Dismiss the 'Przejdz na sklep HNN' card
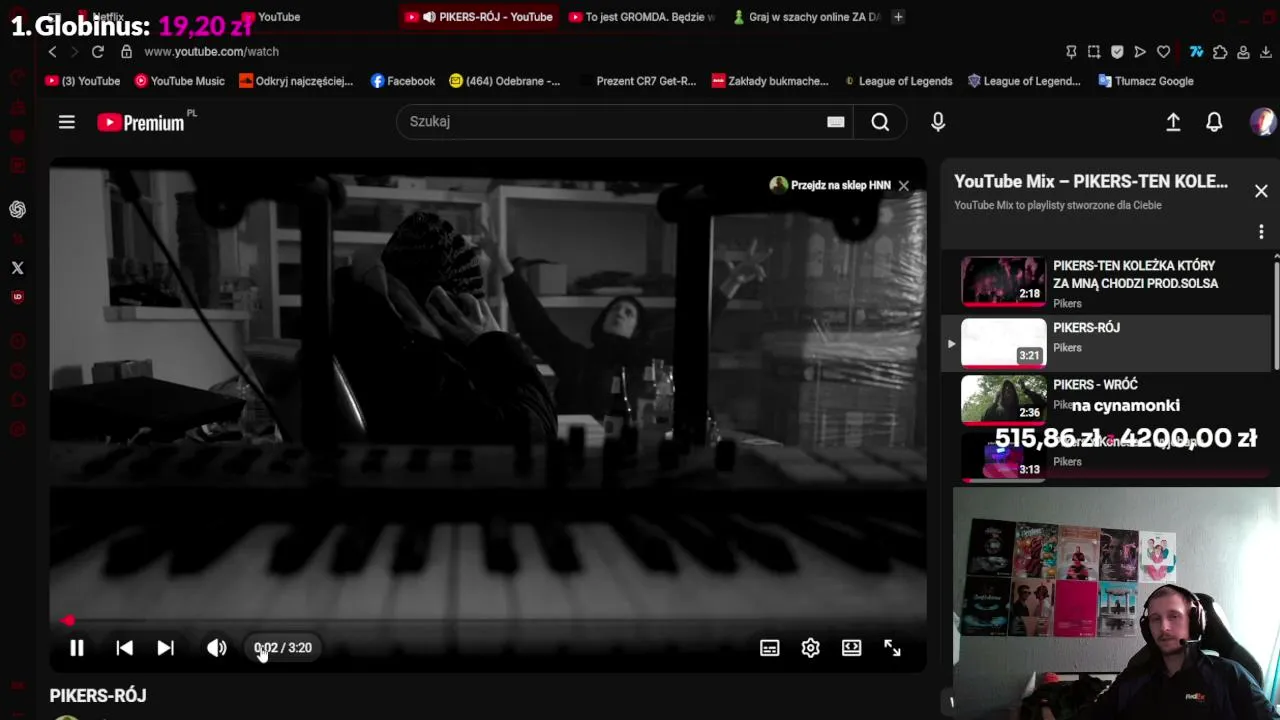The height and width of the screenshot is (720, 1280). coord(904,185)
